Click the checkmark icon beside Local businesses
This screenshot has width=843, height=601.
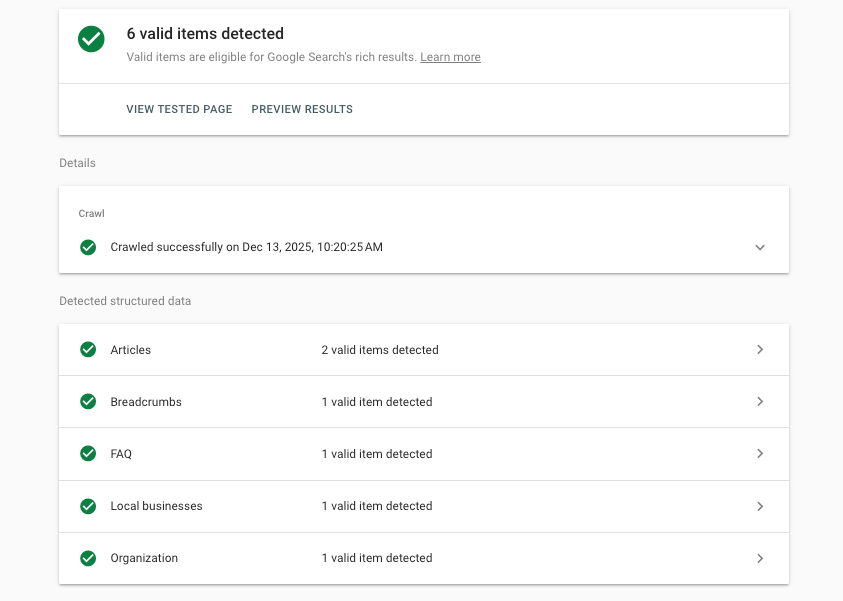(x=88, y=505)
